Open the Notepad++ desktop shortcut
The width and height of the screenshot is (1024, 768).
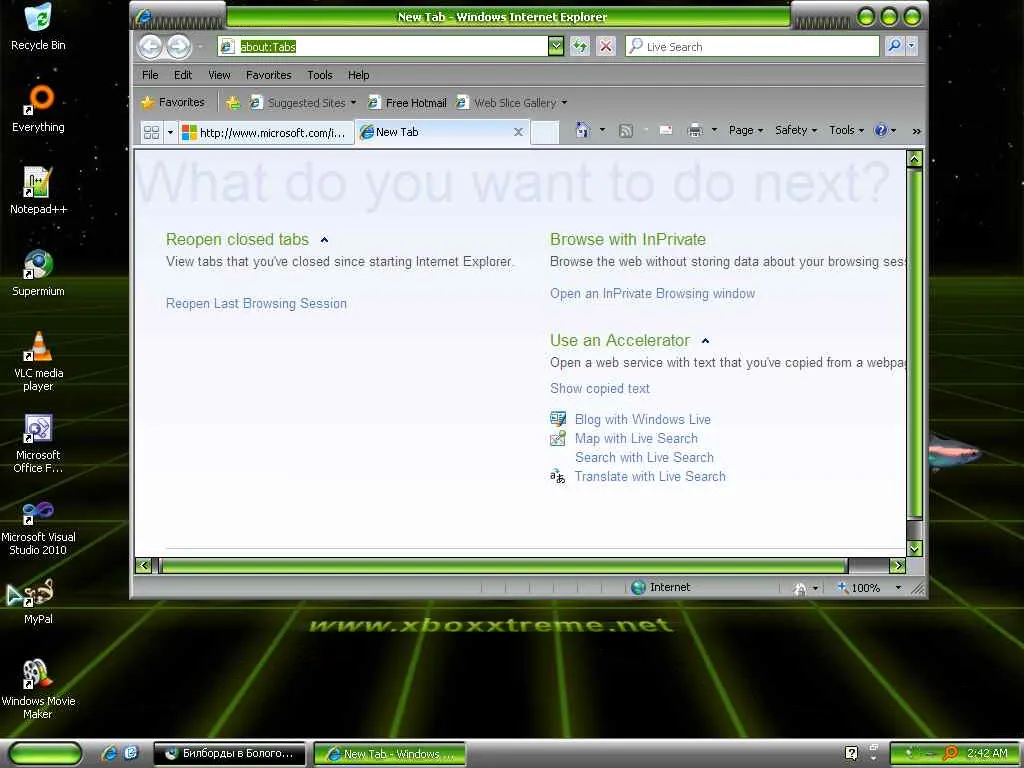point(38,191)
